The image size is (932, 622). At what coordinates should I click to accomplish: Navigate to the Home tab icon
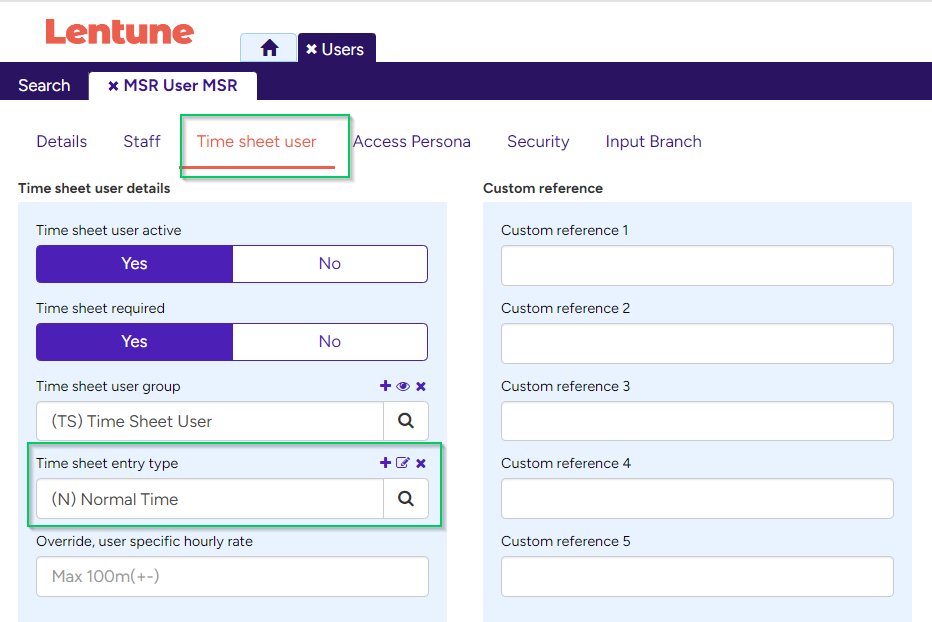268,47
